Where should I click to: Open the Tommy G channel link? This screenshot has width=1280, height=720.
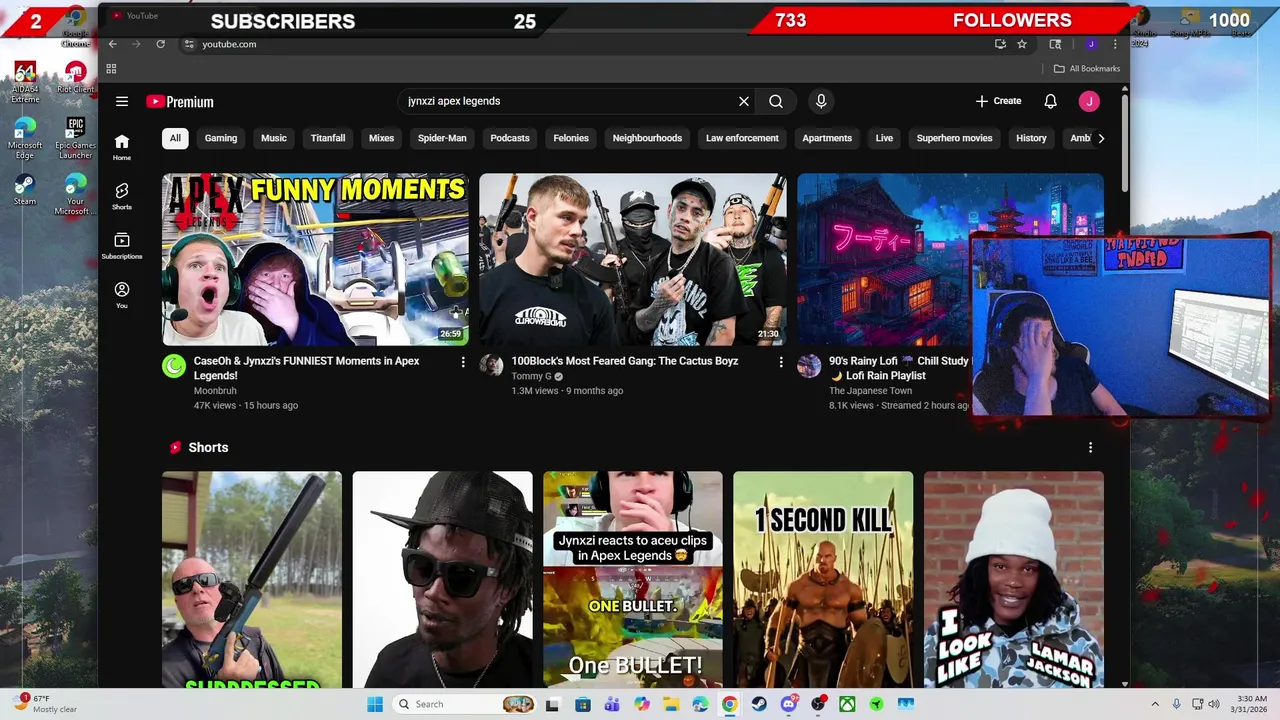(531, 376)
